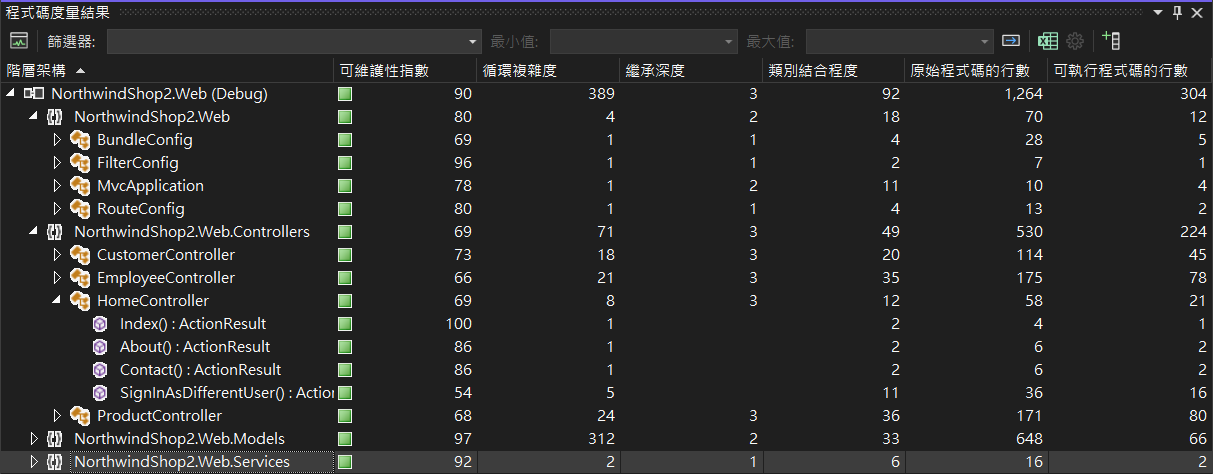The height and width of the screenshot is (474, 1213).
Task: Sort by 可維護性指數 column header
Action: pyautogui.click(x=385, y=71)
